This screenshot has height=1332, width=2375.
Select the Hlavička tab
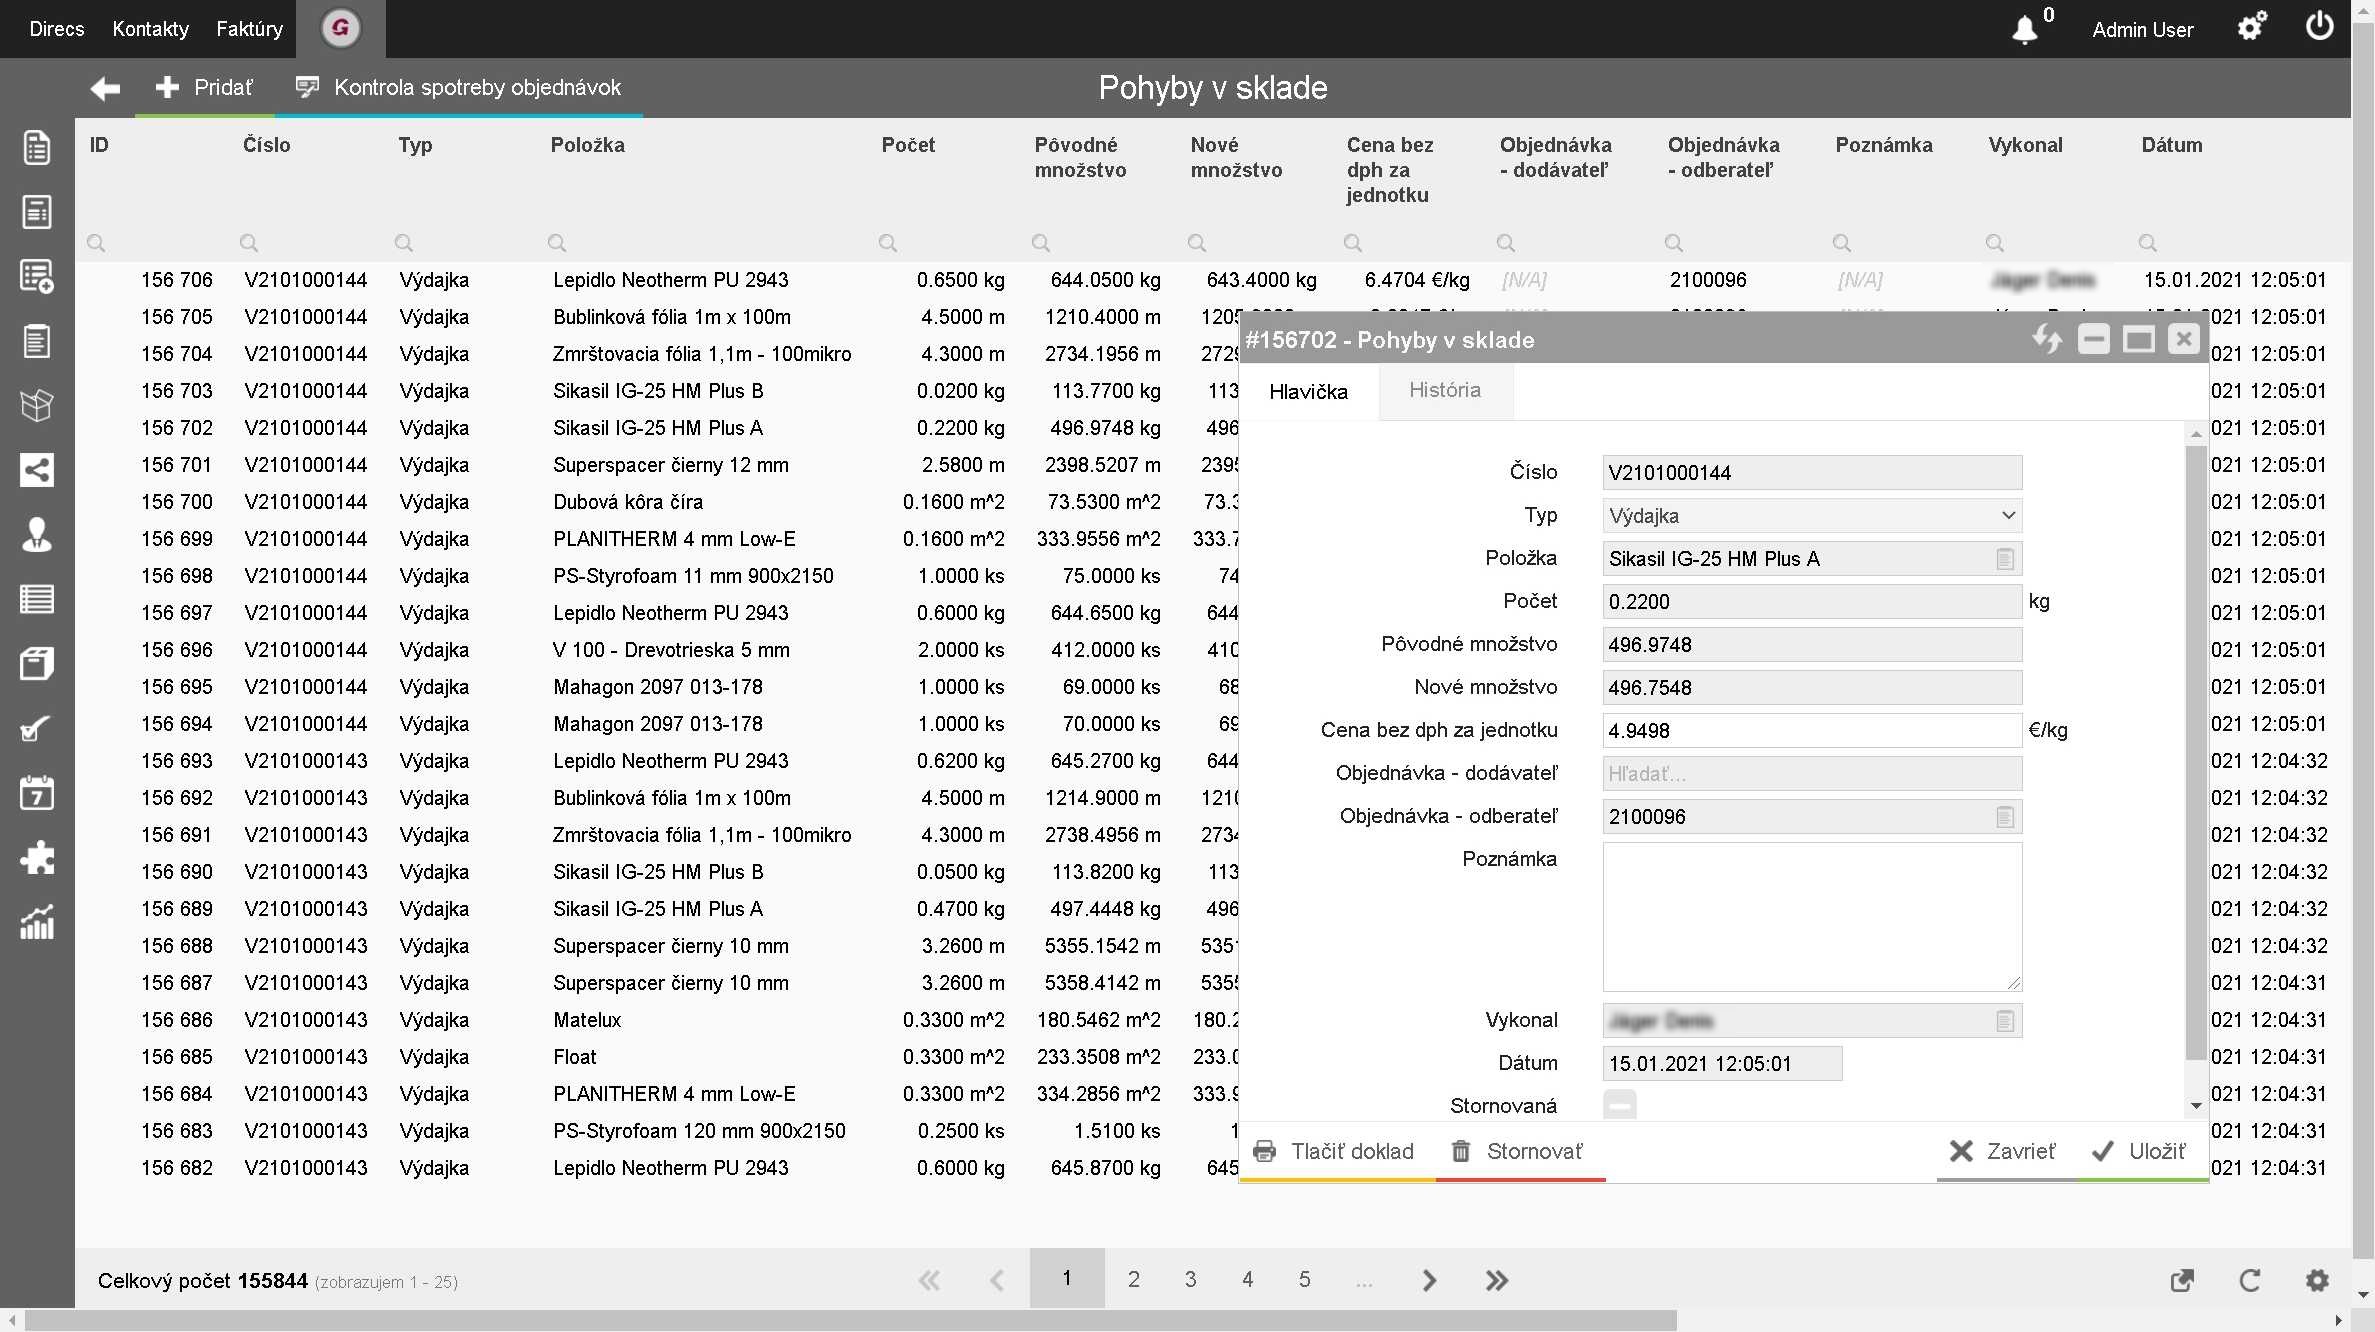(1309, 392)
